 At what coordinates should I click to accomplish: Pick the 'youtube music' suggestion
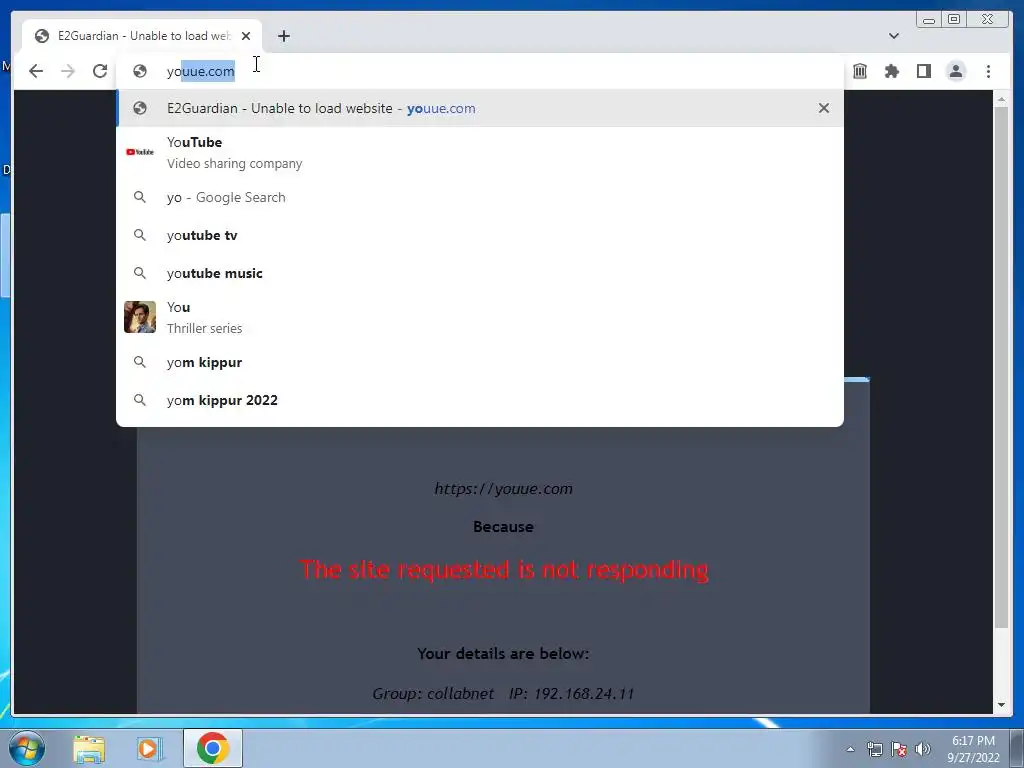coord(480,273)
